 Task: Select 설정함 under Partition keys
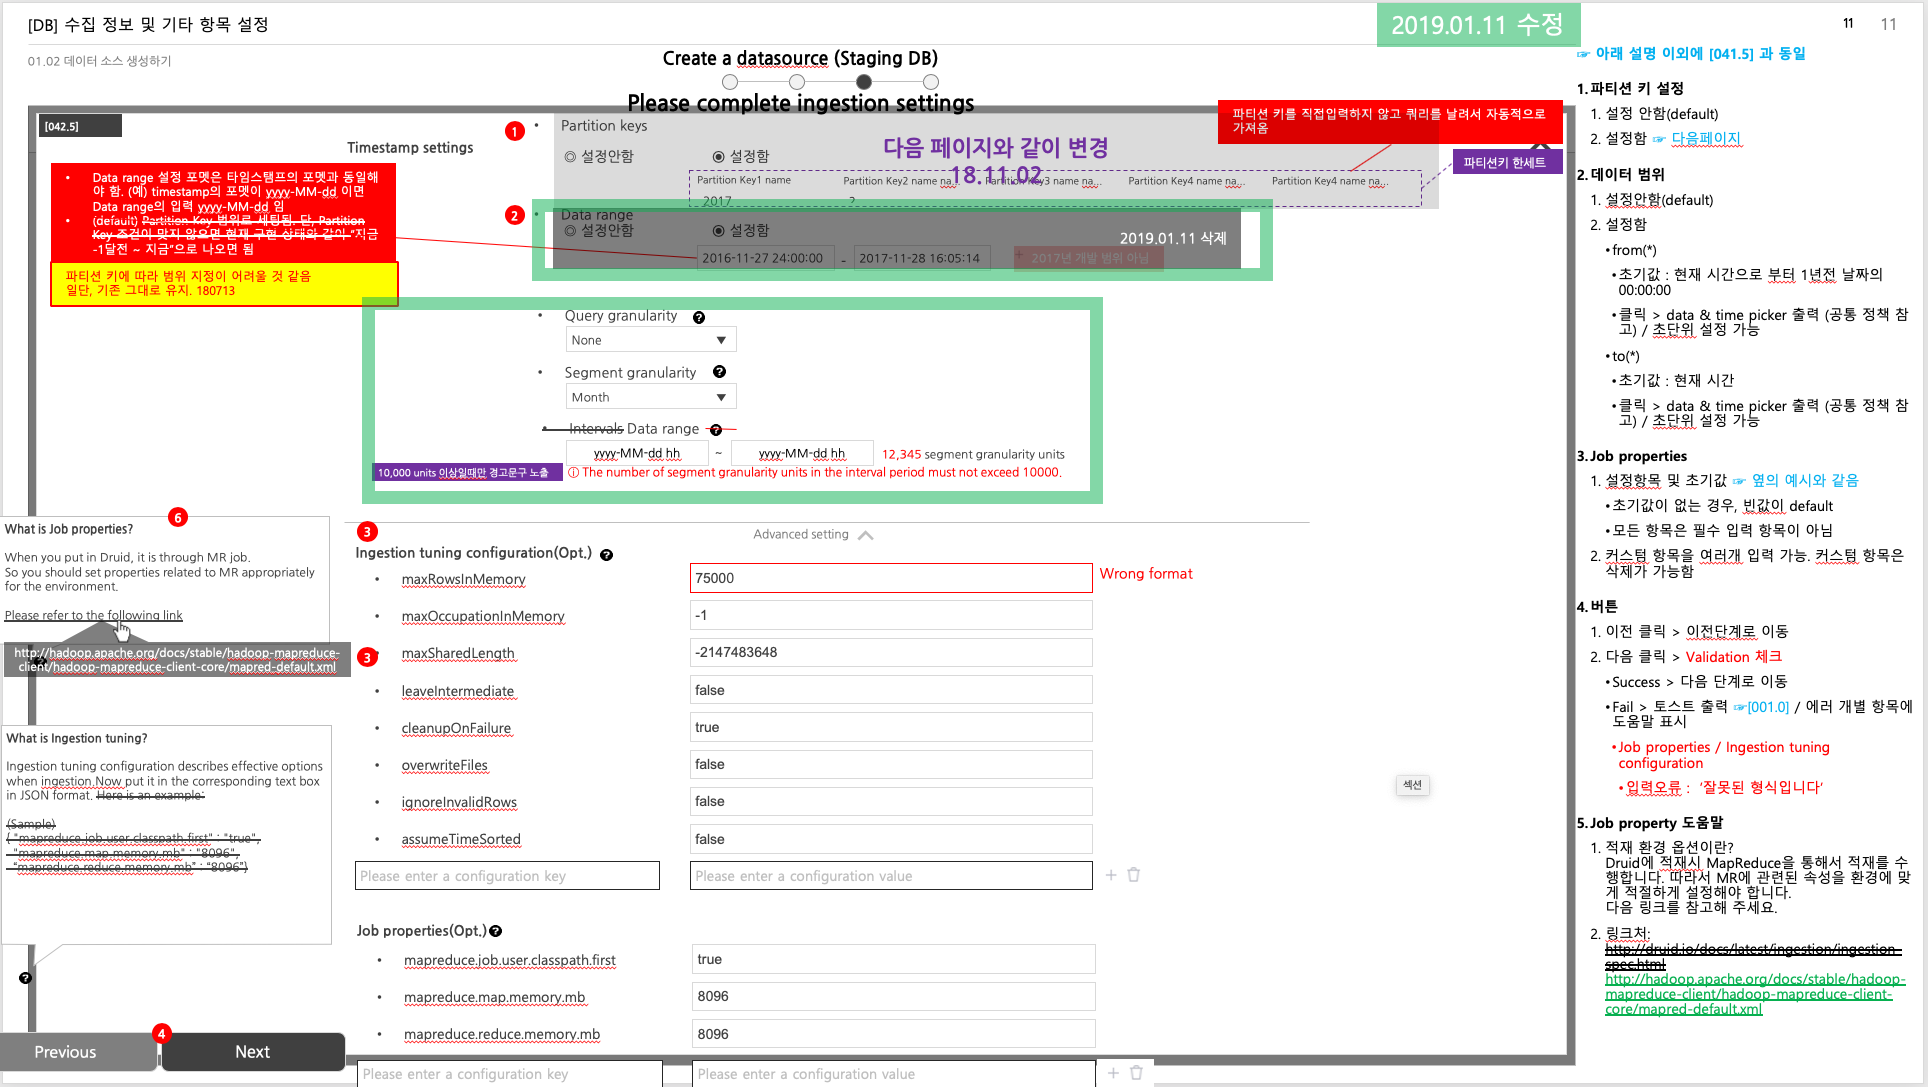(x=741, y=157)
